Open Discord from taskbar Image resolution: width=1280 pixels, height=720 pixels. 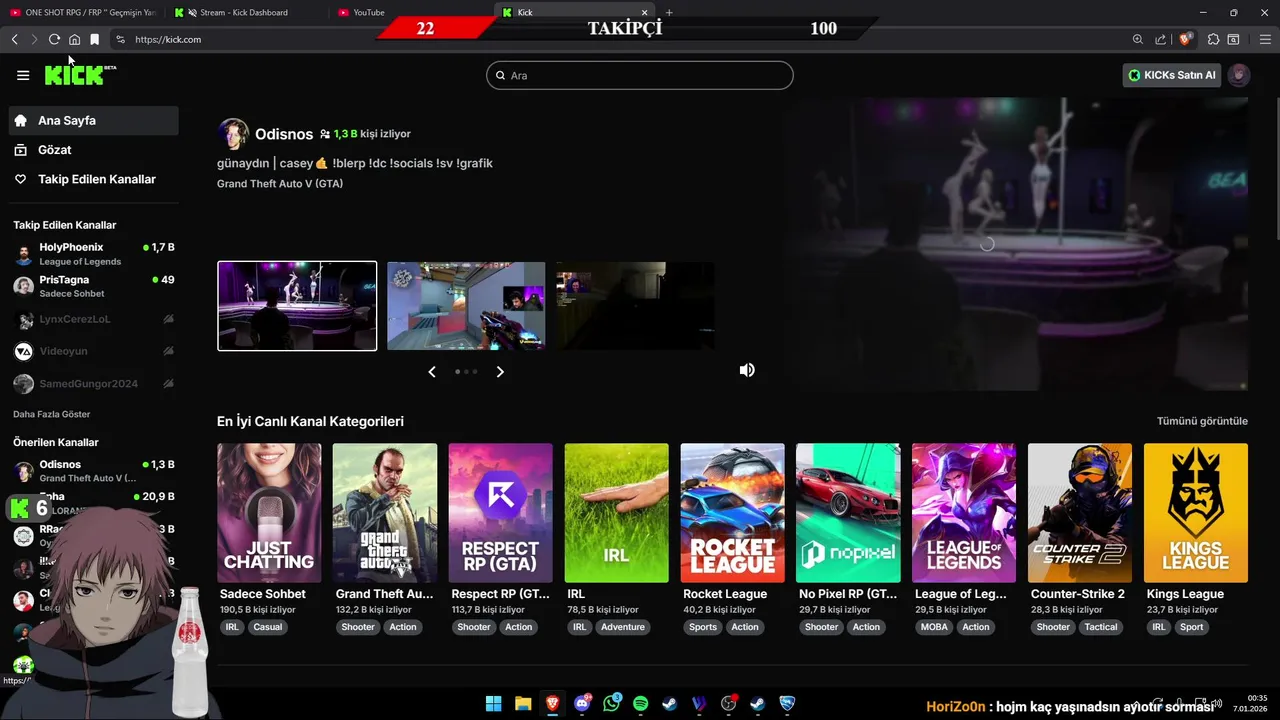tap(583, 704)
